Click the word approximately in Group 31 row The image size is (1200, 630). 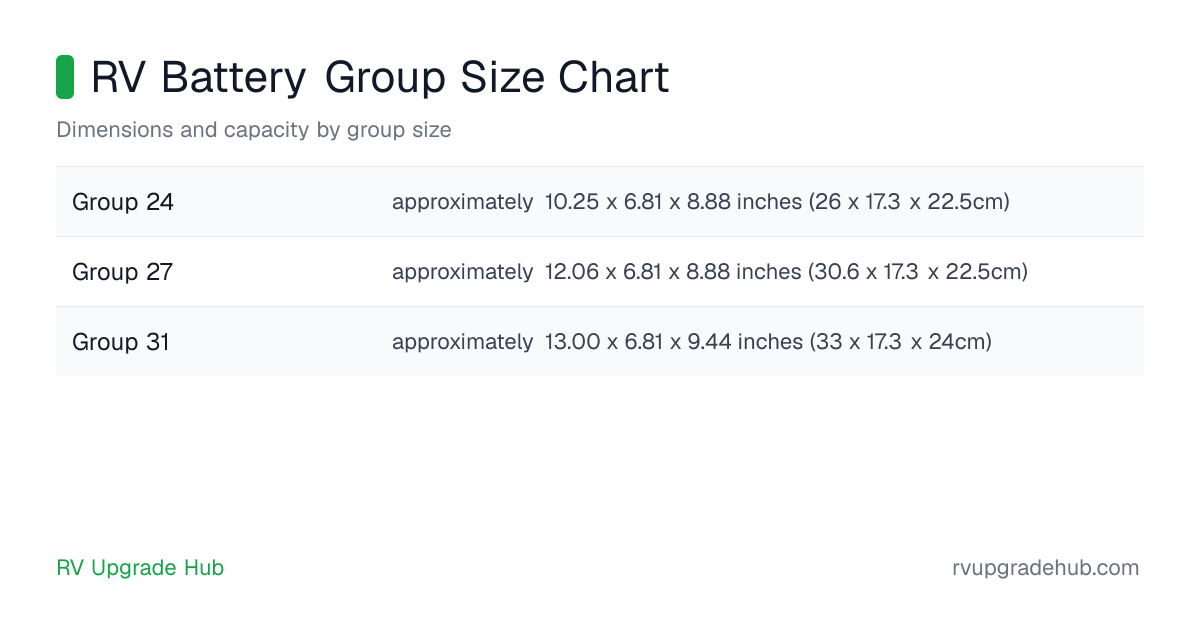[462, 342]
